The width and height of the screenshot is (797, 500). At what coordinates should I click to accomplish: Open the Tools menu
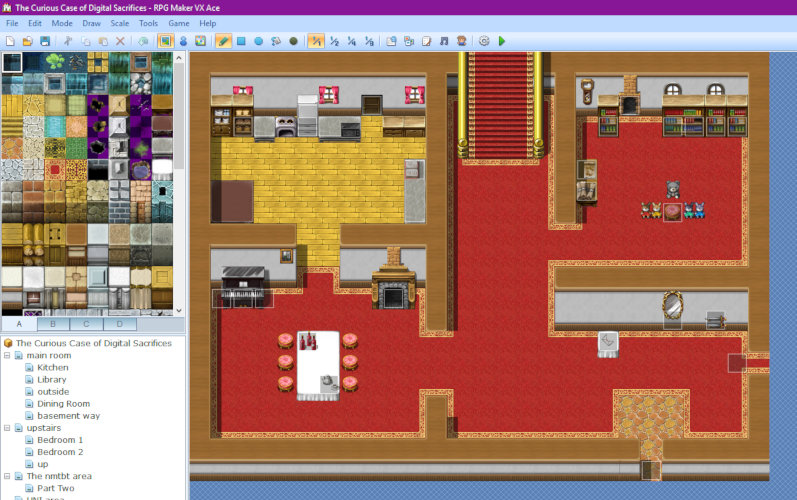point(148,23)
